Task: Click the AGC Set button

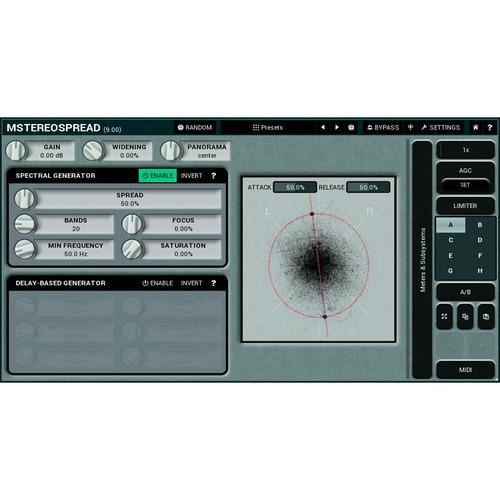Action: pos(465,185)
